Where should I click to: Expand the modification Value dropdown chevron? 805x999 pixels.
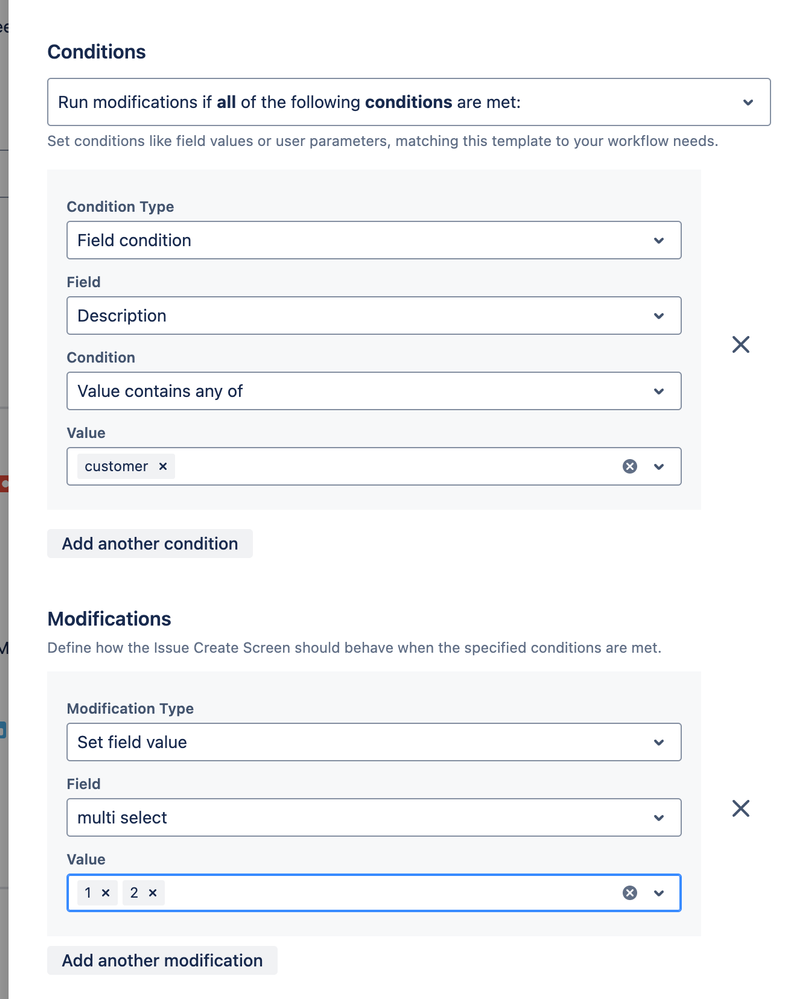[659, 893]
